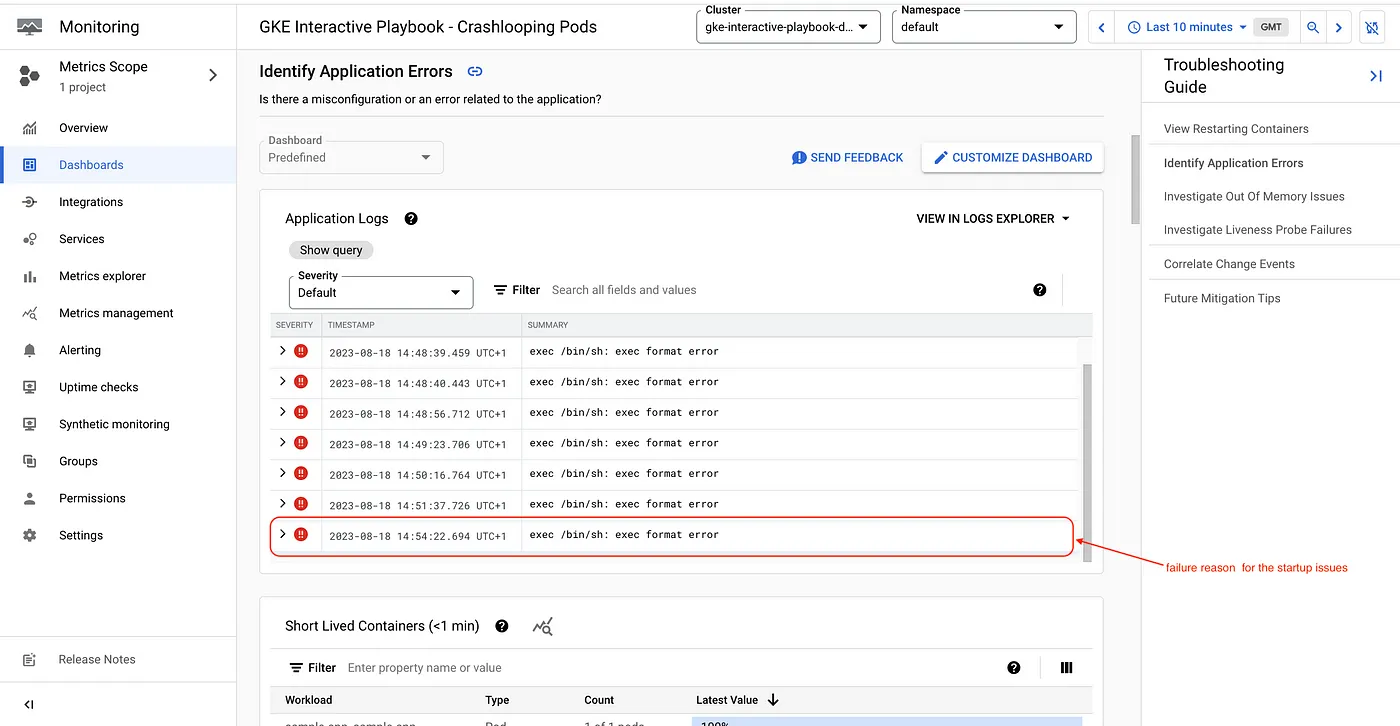Expand log entry at 14:54:22.694

click(x=282, y=534)
